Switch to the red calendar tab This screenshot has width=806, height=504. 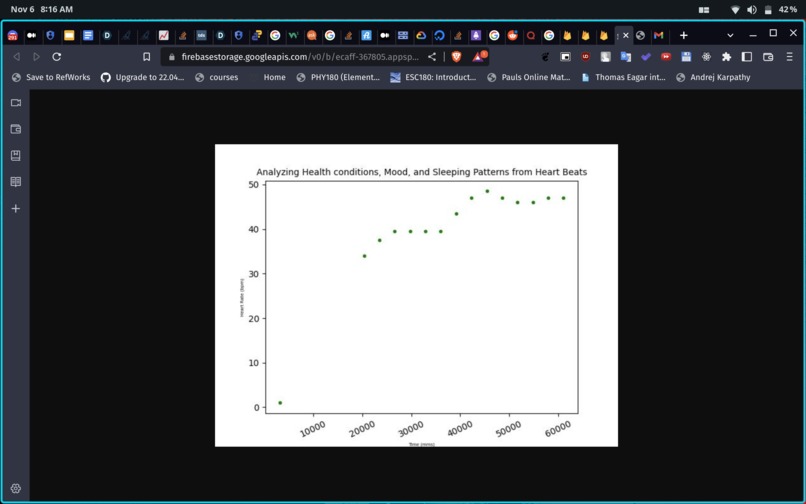13,35
